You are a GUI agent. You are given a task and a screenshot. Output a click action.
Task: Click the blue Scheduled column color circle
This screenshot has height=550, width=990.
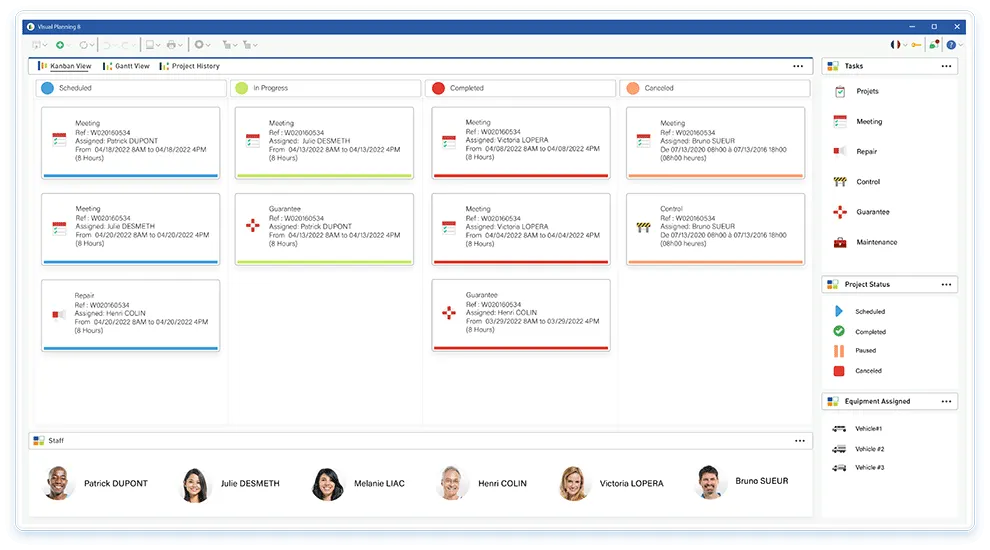click(47, 88)
